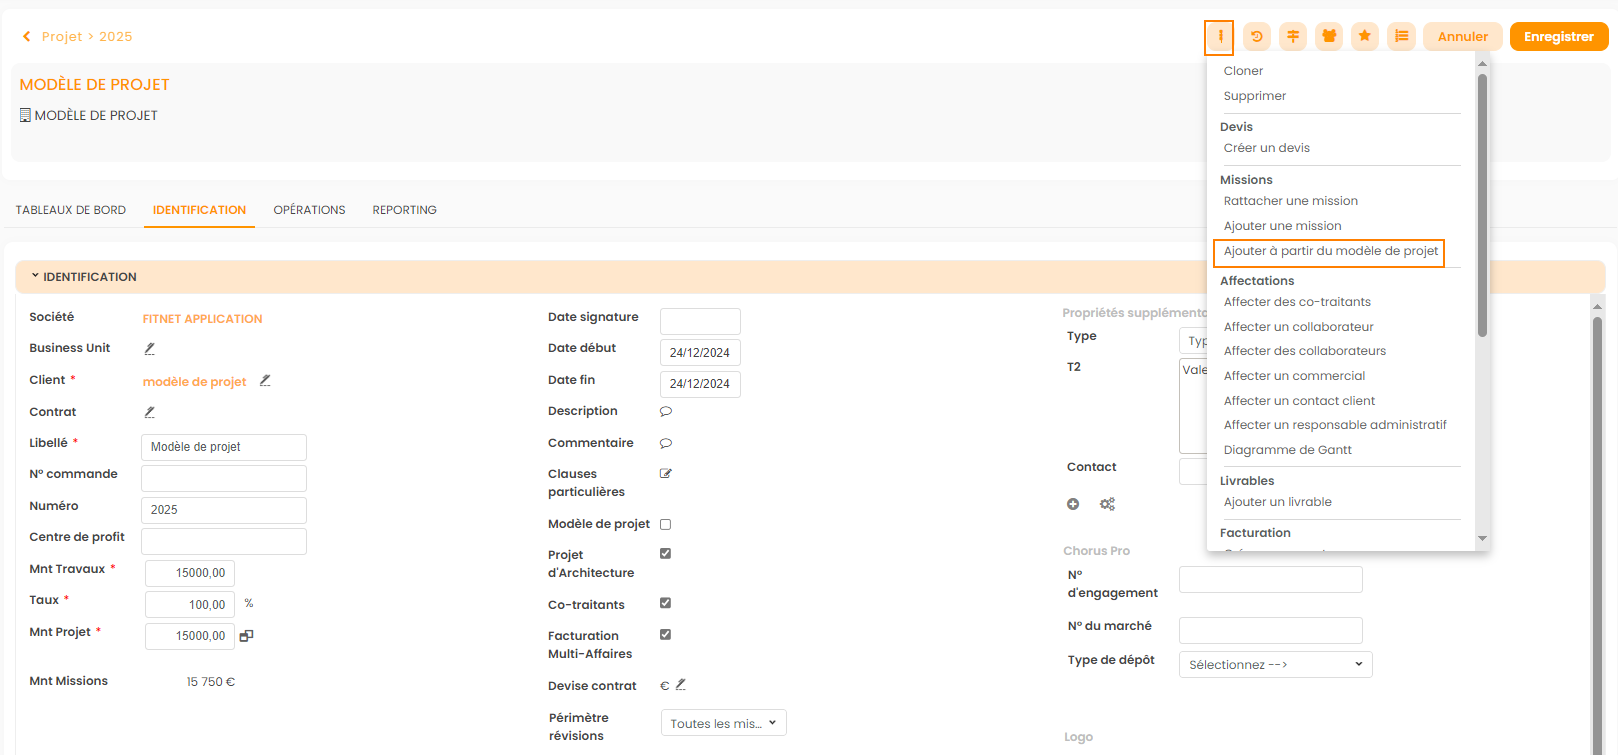Click the Enregistrer button
Image resolution: width=1618 pixels, height=755 pixels.
[x=1558, y=37]
